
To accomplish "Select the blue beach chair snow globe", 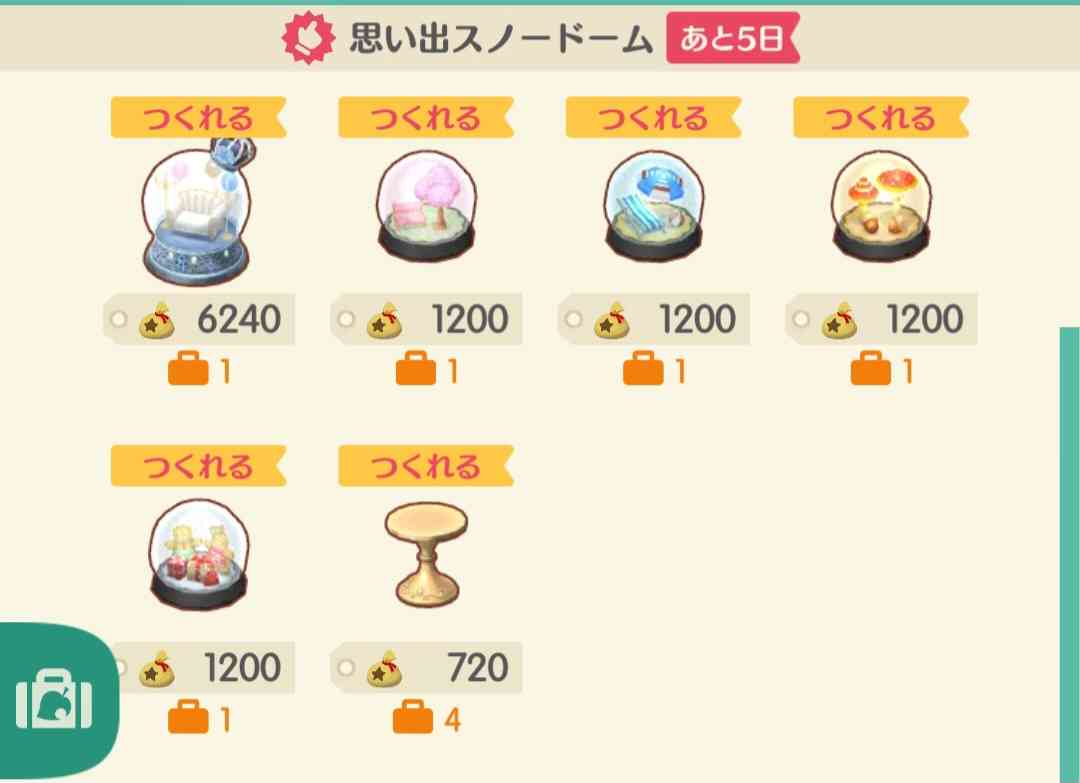I will (x=654, y=206).
